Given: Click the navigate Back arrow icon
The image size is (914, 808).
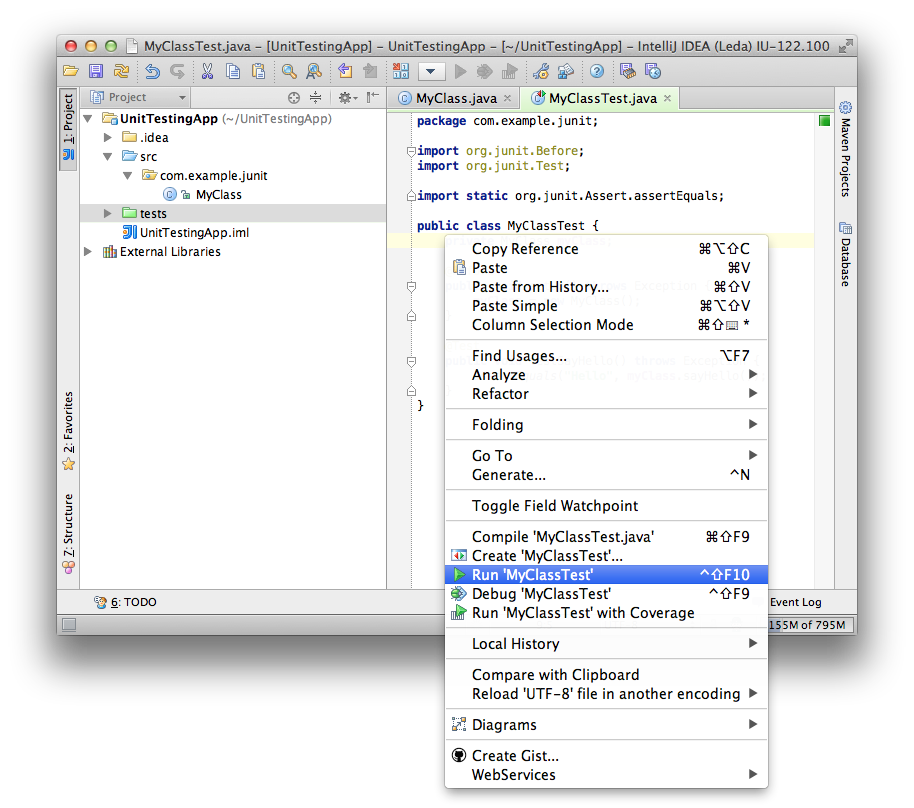Looking at the screenshot, I should click(345, 71).
